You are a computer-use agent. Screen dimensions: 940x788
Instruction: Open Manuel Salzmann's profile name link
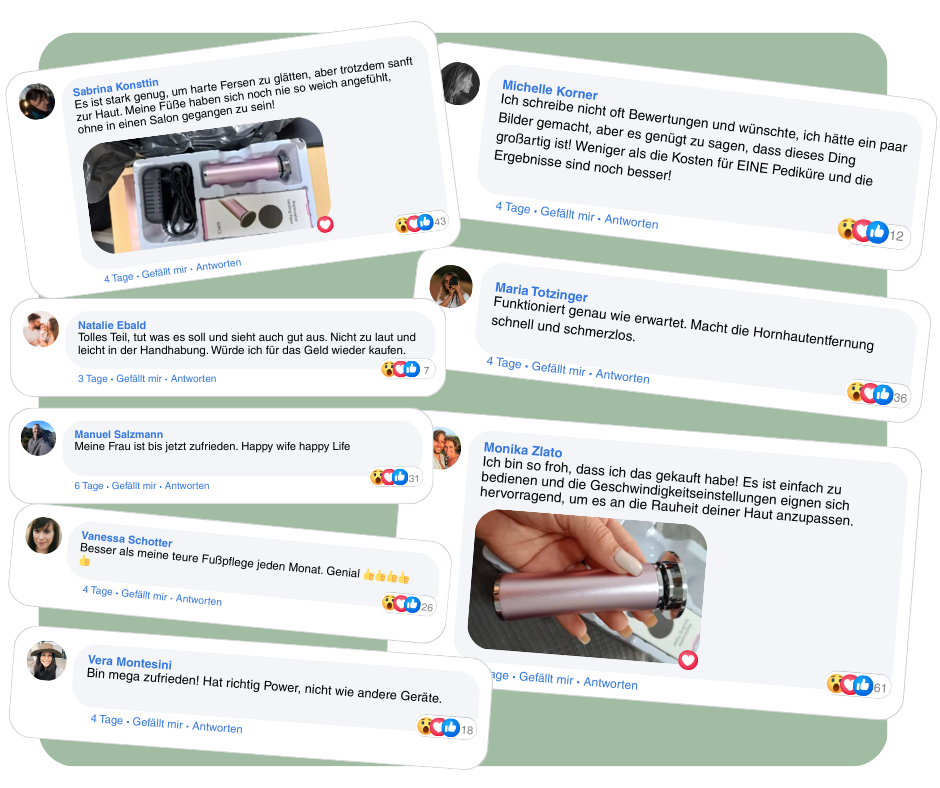119,434
